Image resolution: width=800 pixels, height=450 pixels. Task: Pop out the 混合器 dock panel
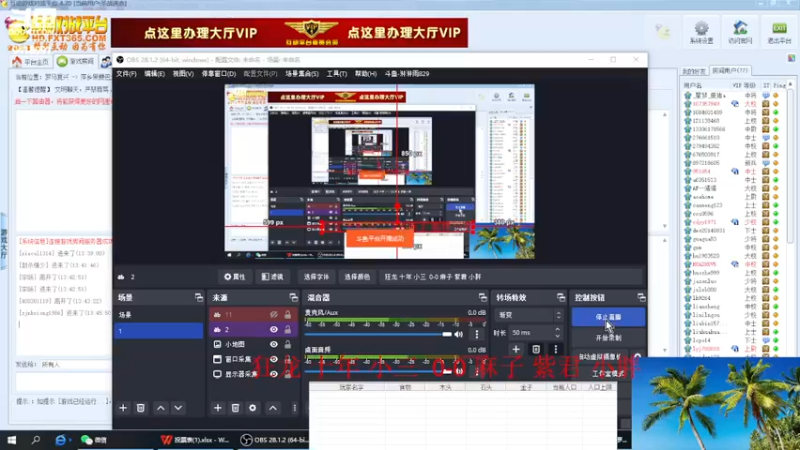[483, 297]
